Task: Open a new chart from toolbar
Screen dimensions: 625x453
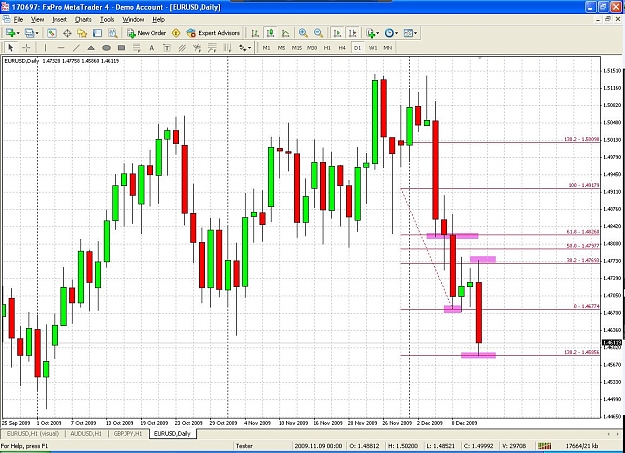Action: [10, 33]
